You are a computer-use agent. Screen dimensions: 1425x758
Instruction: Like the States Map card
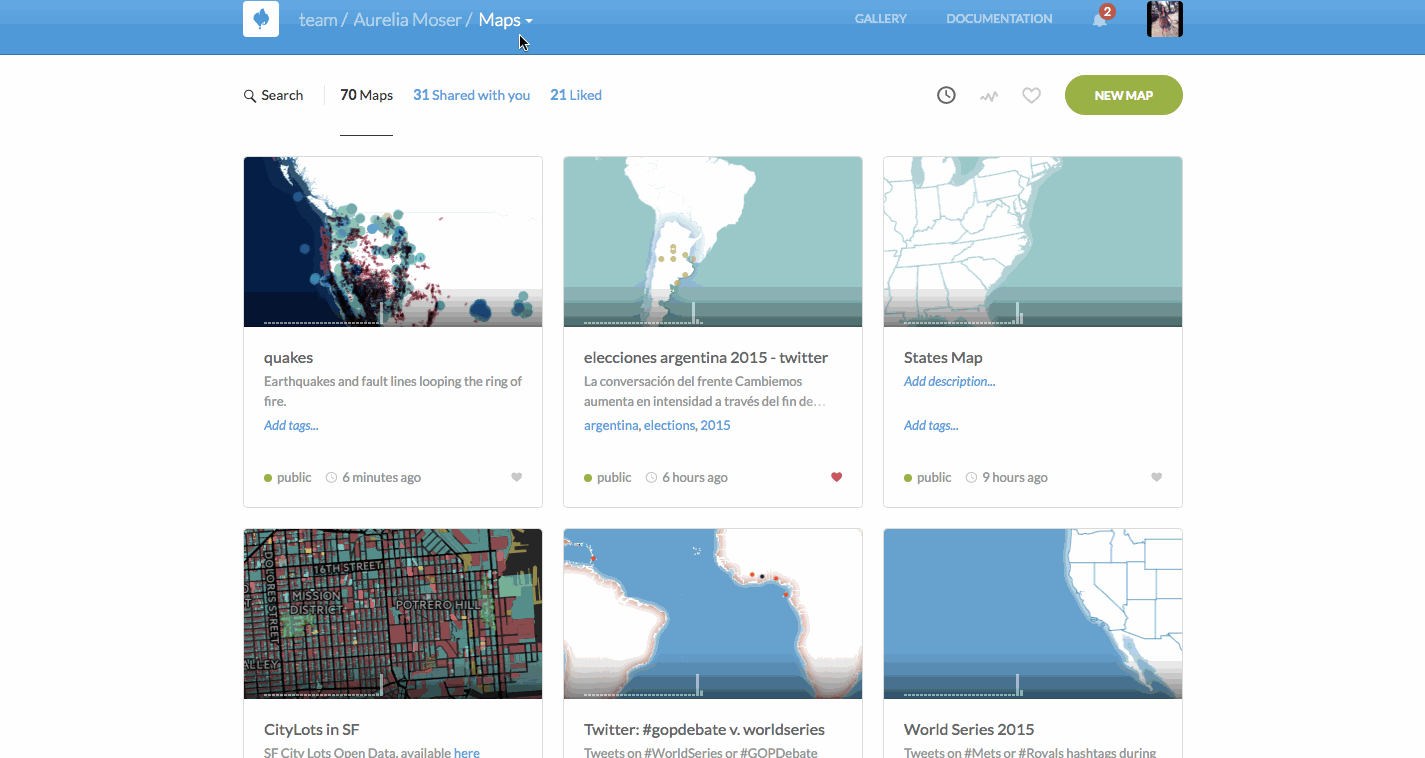pos(1157,477)
